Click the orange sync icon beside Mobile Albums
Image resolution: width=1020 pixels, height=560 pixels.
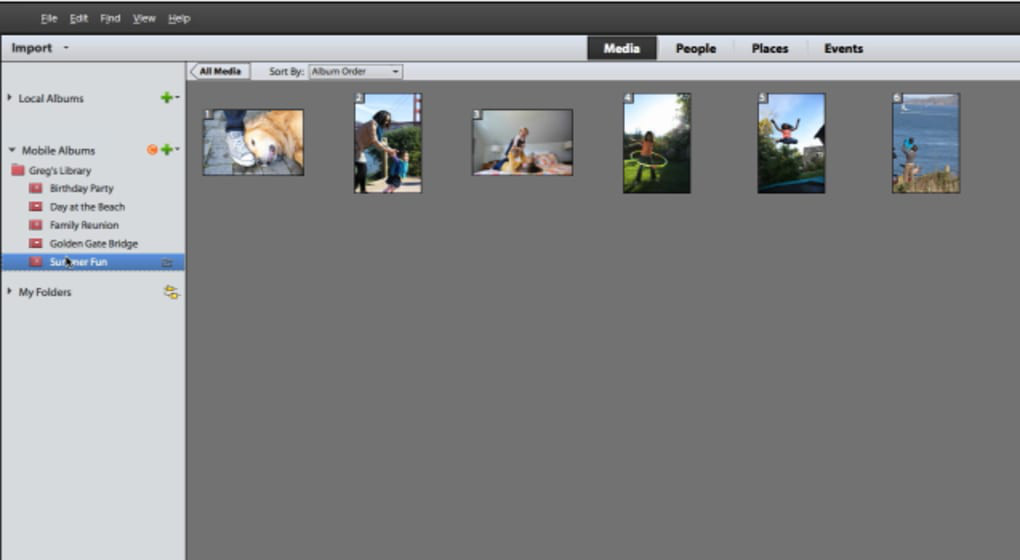pos(152,150)
